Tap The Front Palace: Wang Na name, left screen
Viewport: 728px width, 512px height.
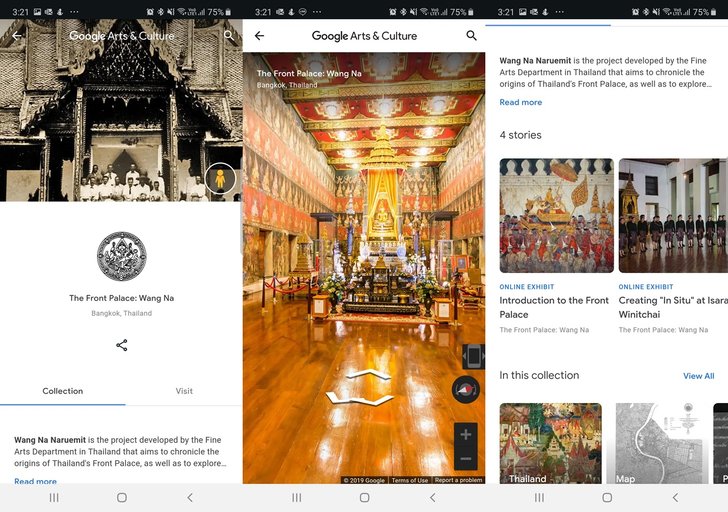122,298
